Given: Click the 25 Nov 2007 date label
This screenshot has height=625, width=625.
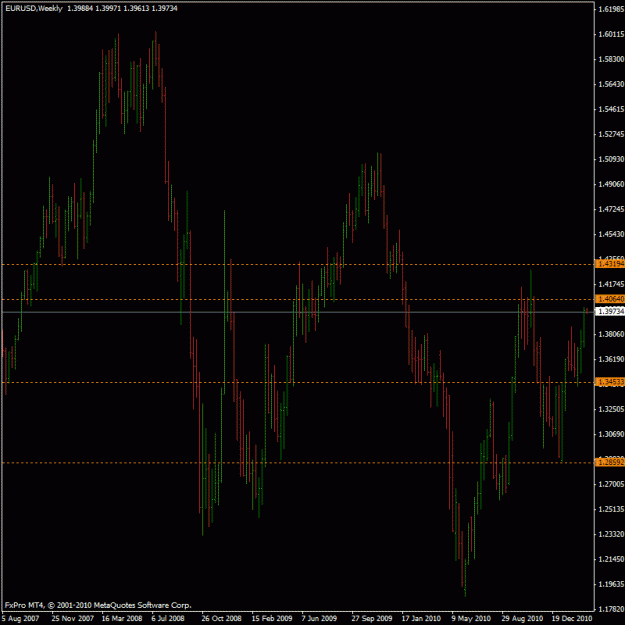Looking at the screenshot, I should coord(73,618).
